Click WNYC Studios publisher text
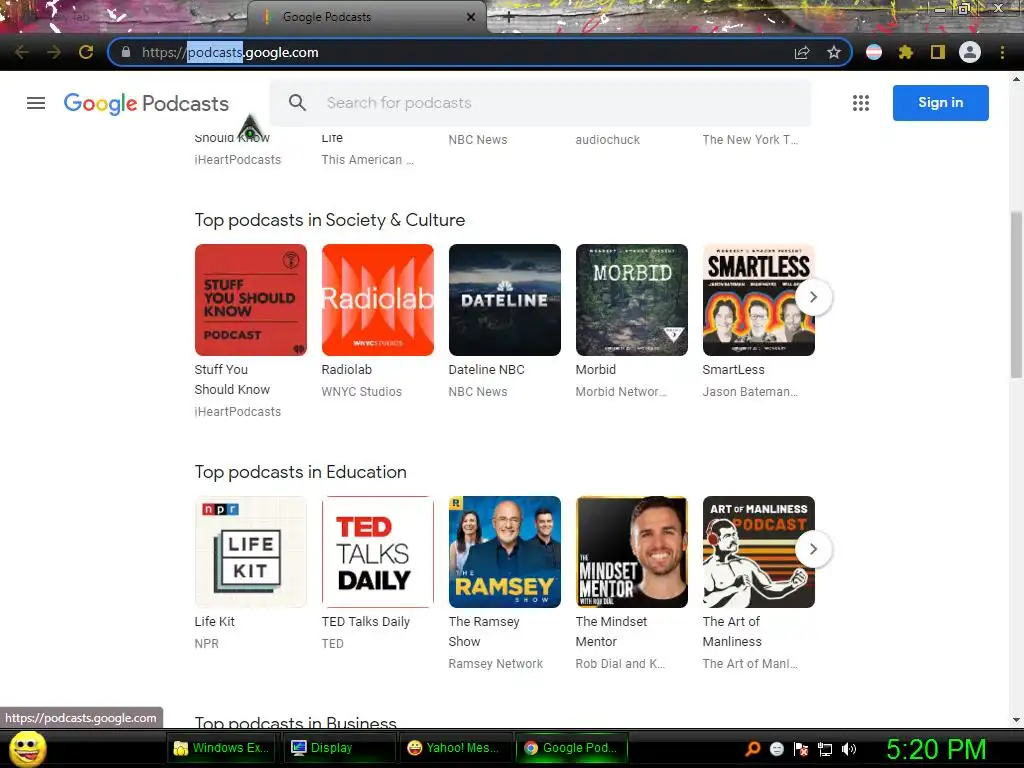This screenshot has width=1024, height=768. [x=362, y=392]
